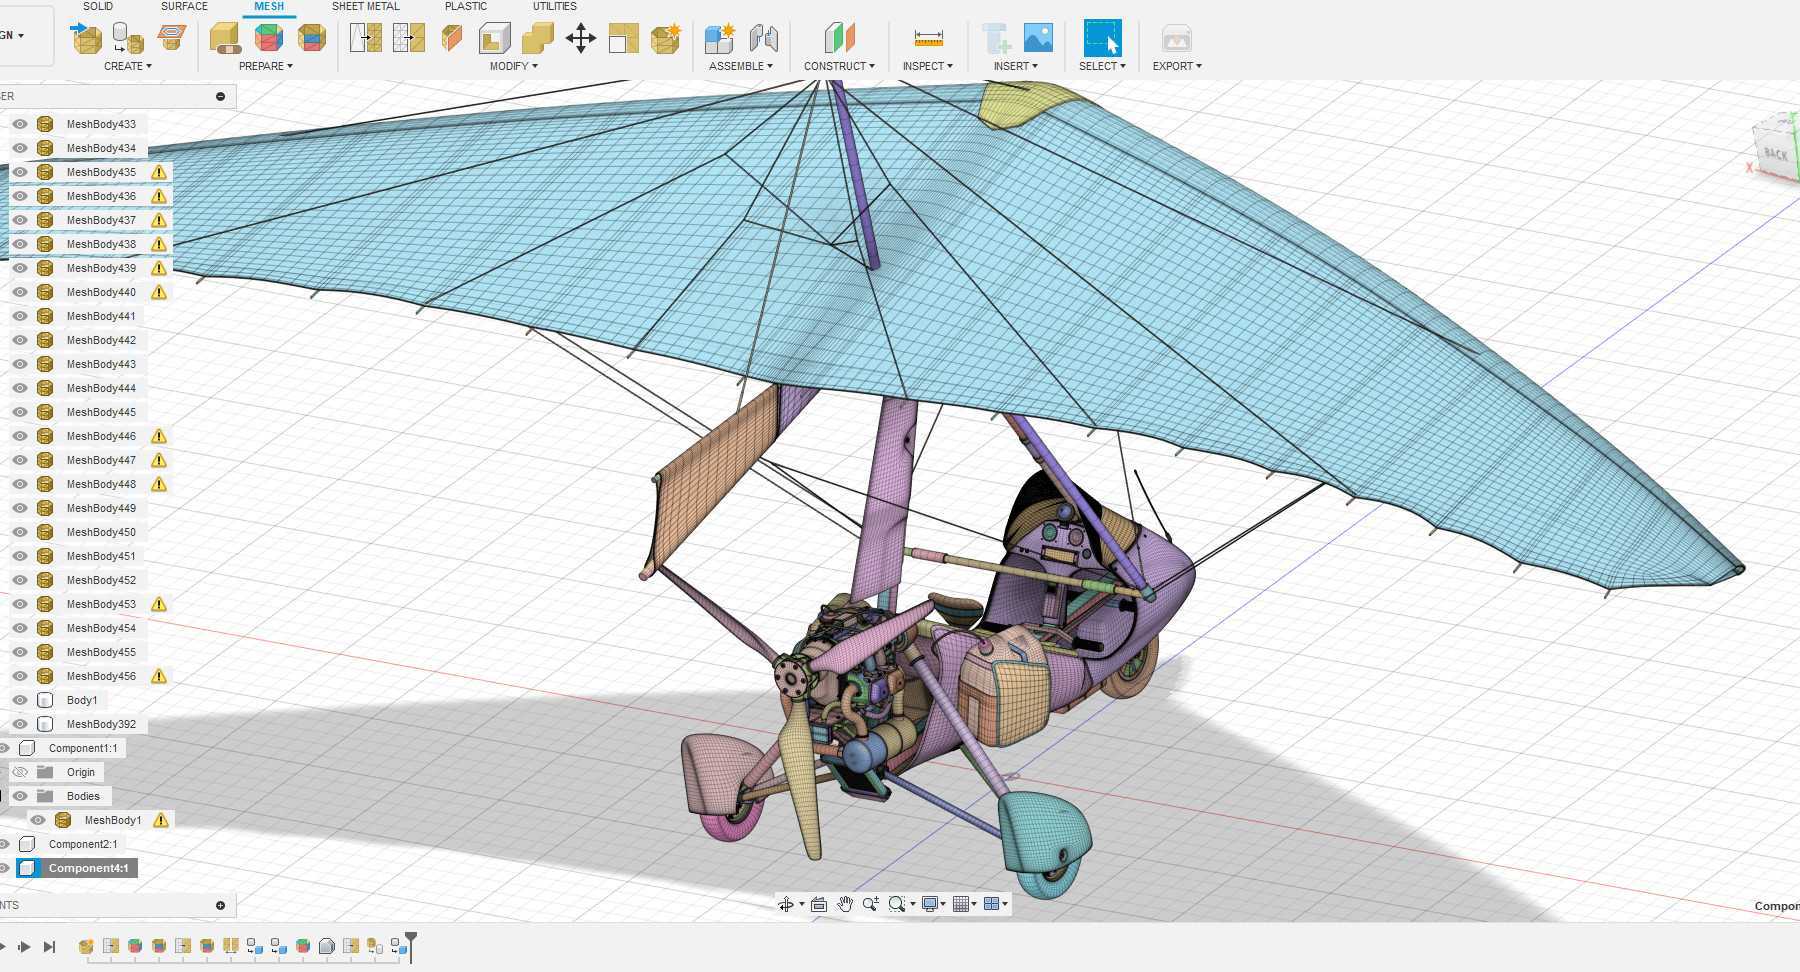Select Component2:1 in the browser tree
The image size is (1800, 972).
click(x=83, y=844)
